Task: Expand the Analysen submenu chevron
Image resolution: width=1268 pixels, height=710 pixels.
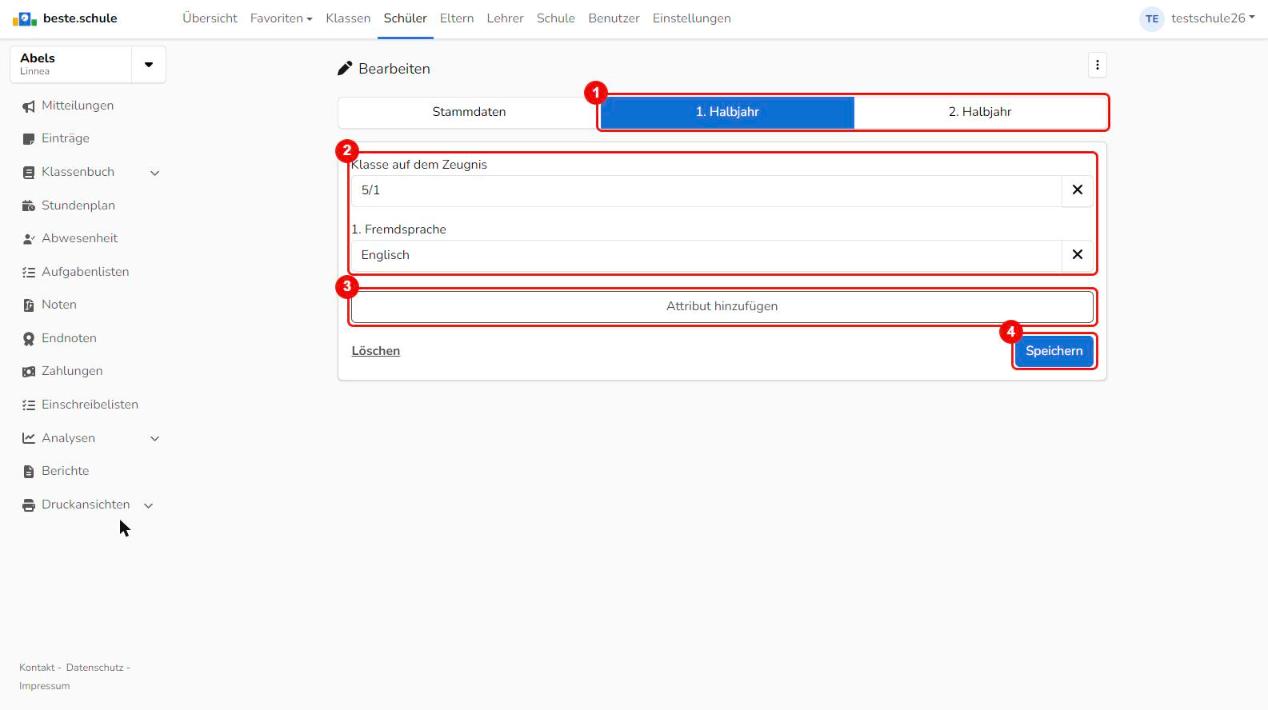Action: tap(154, 438)
